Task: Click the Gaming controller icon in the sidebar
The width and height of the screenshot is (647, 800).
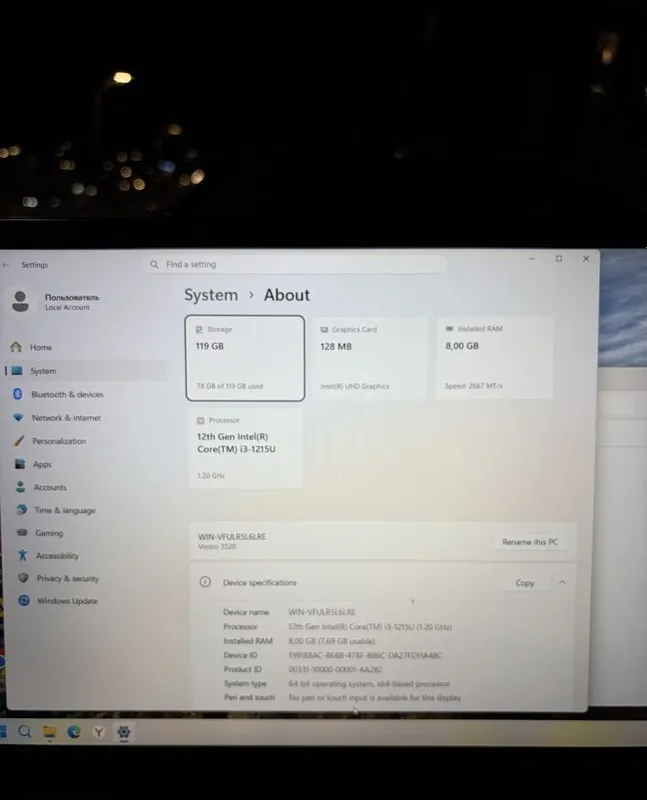Action: pos(22,532)
